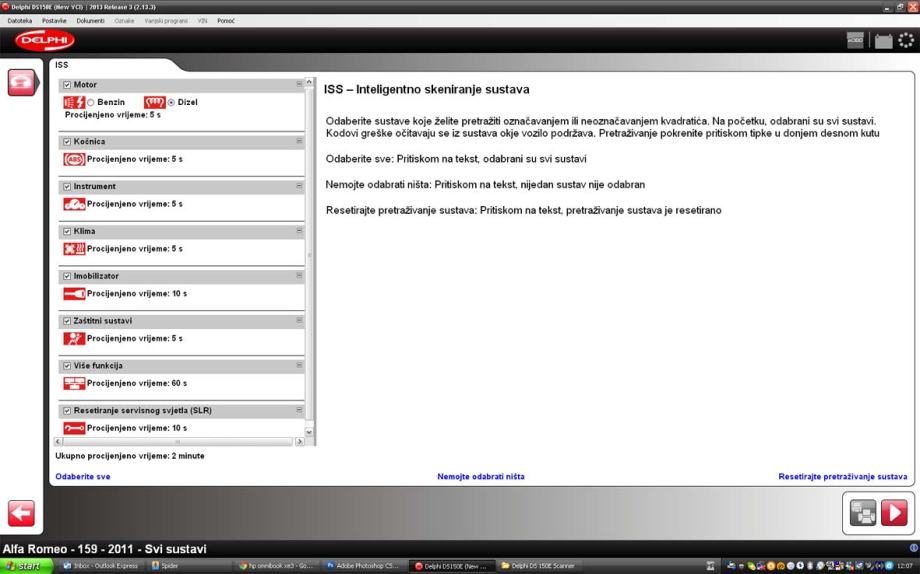Start the scan with the red play button
This screenshot has width=920, height=574.
(x=894, y=513)
